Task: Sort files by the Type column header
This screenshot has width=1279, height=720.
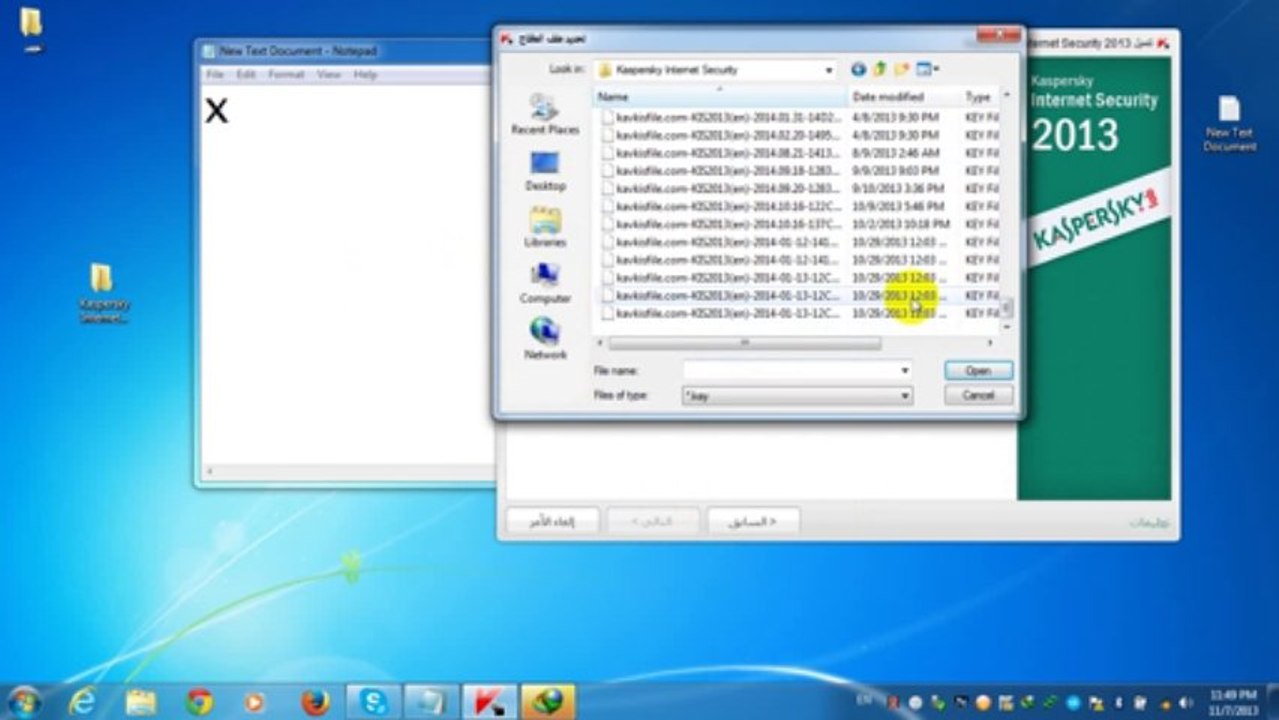Action: pyautogui.click(x=980, y=97)
